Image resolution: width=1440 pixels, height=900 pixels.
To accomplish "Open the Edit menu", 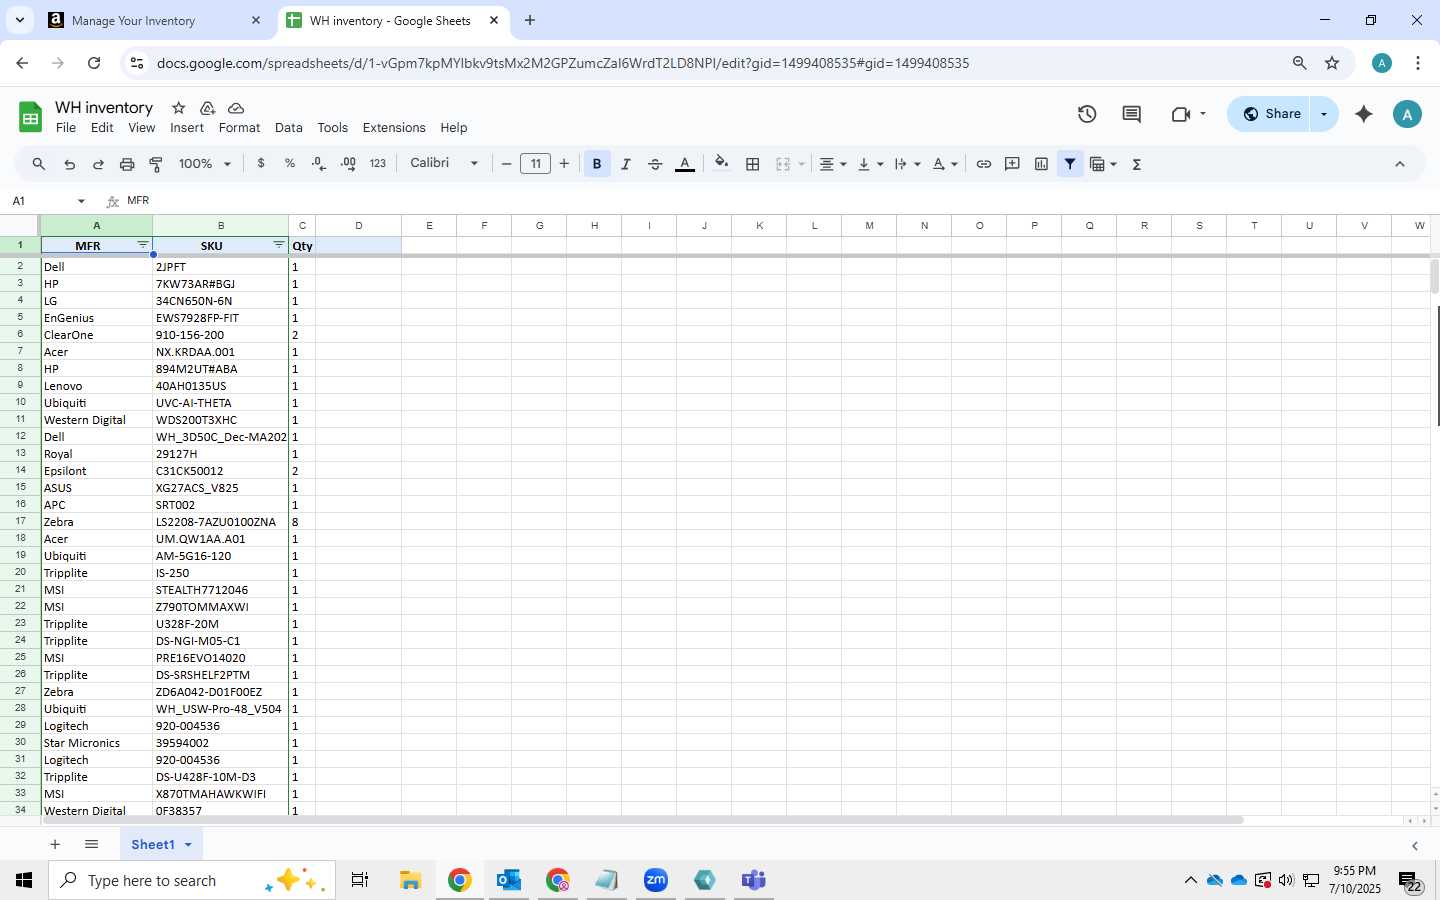I will [x=102, y=128].
